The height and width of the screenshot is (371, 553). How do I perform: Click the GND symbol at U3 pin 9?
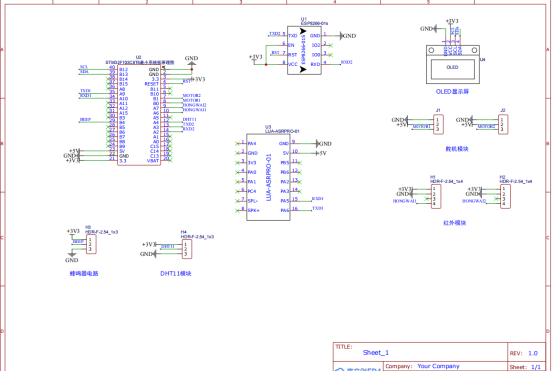[323, 144]
